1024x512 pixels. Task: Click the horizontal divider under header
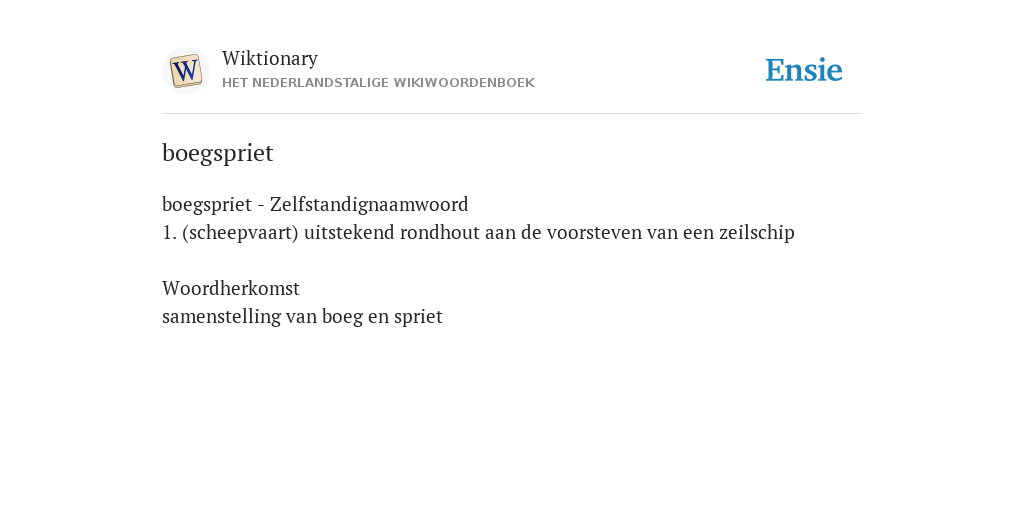512,114
